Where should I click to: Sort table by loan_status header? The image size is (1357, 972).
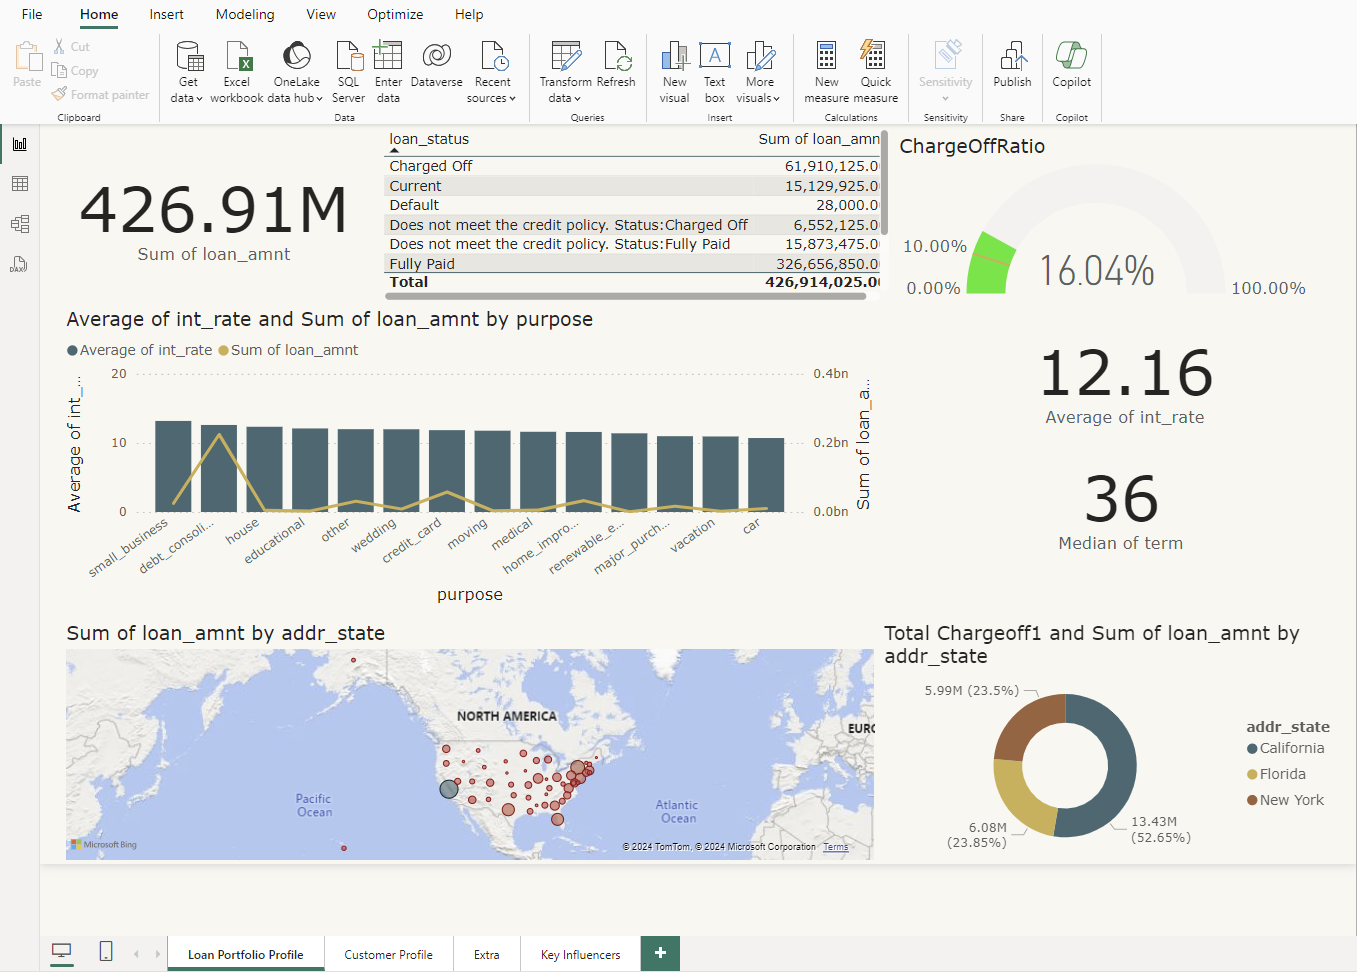click(x=429, y=139)
